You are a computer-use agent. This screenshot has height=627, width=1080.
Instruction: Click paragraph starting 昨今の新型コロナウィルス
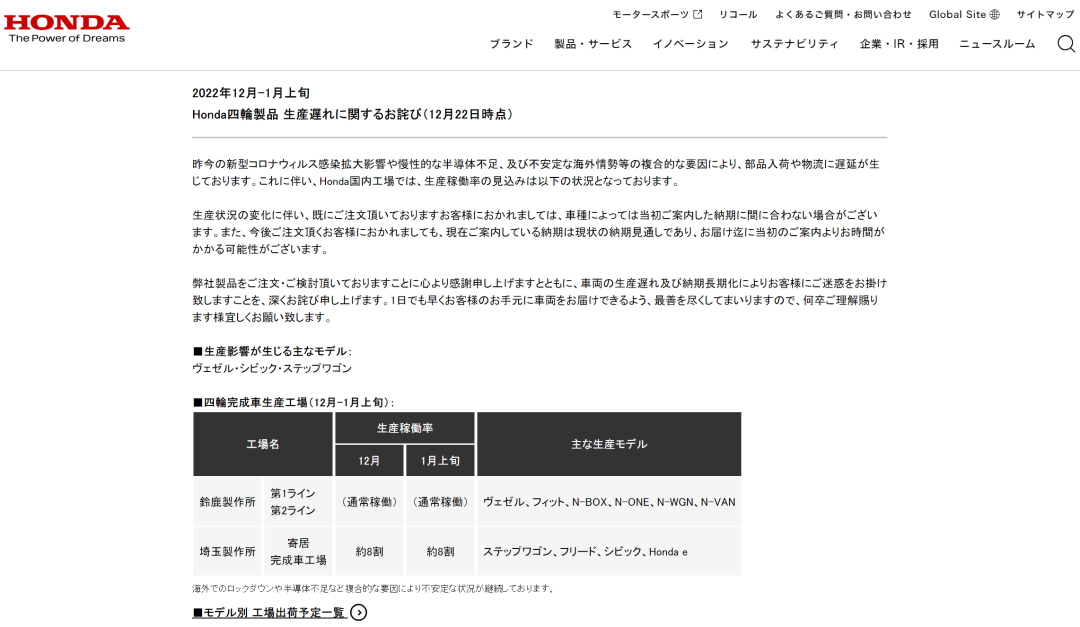[x=536, y=173]
